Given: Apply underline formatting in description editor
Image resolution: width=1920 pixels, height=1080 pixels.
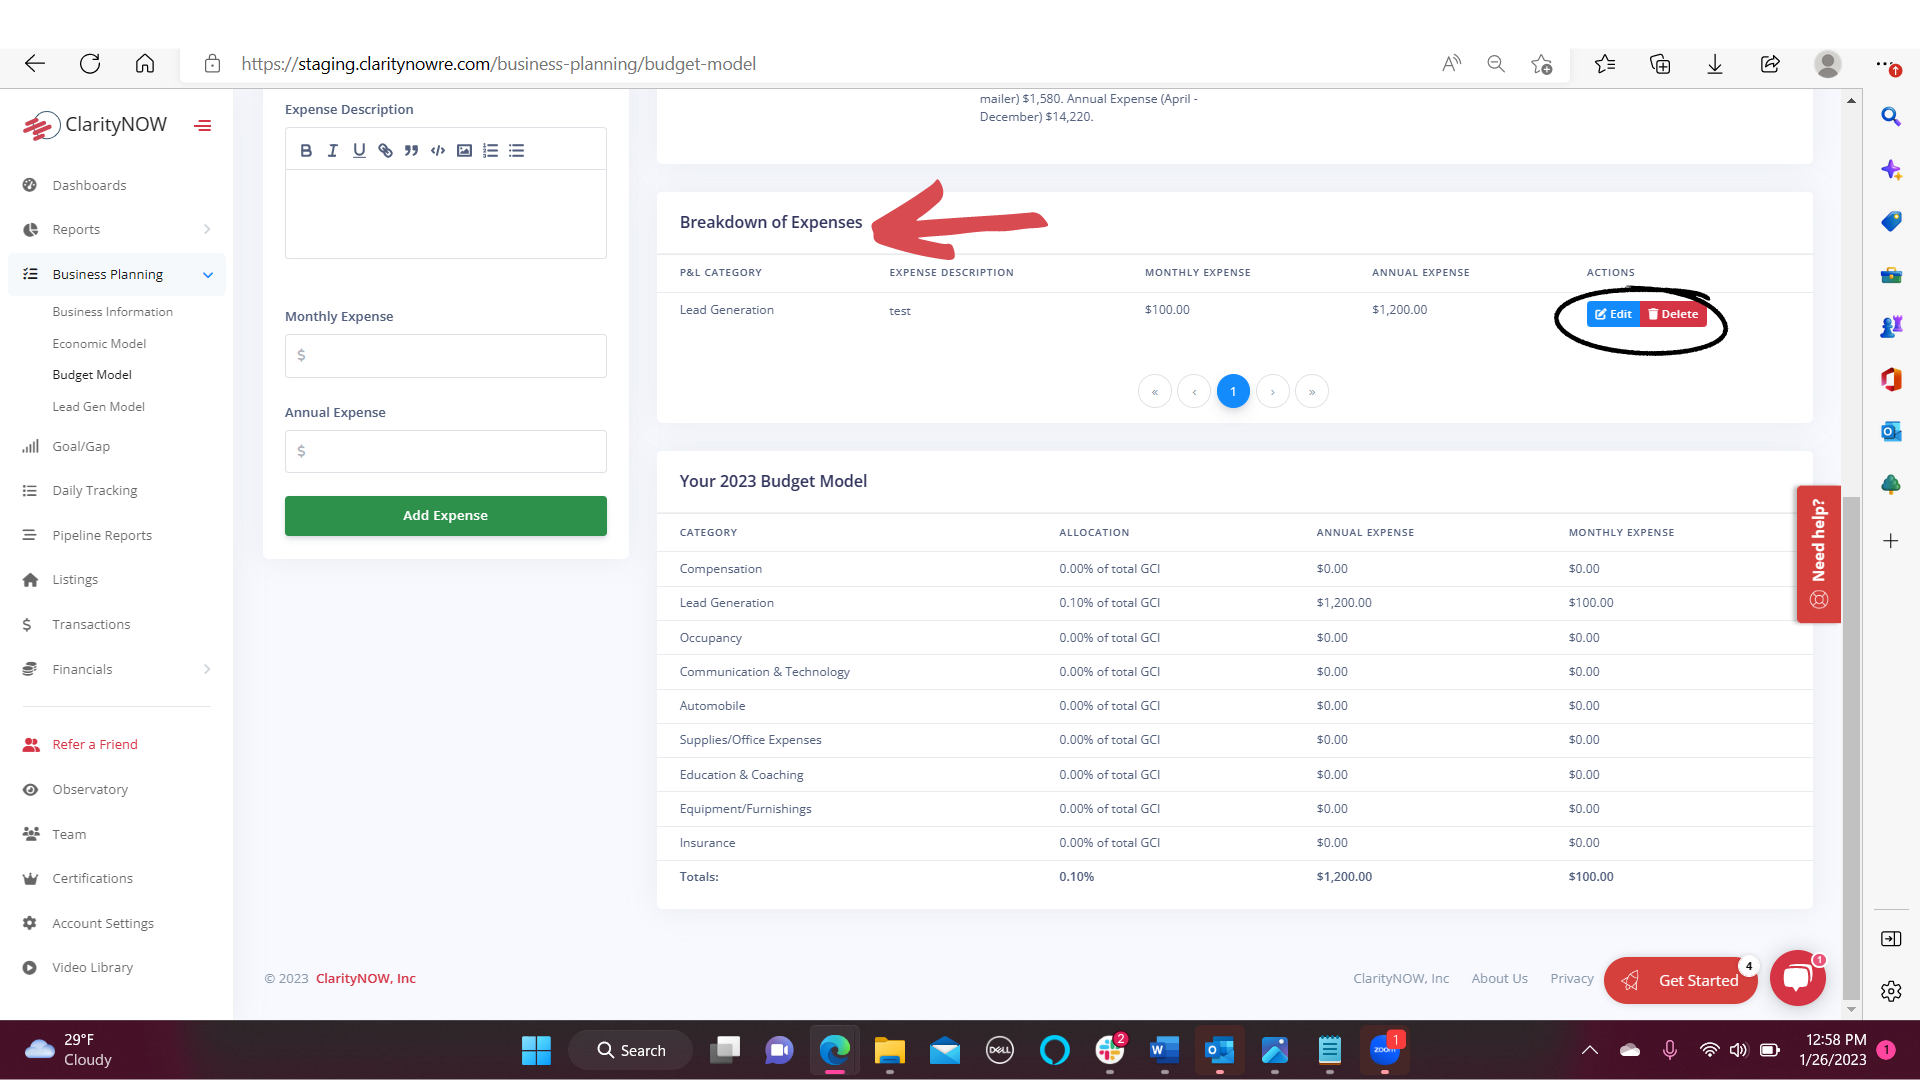Looking at the screenshot, I should point(359,151).
